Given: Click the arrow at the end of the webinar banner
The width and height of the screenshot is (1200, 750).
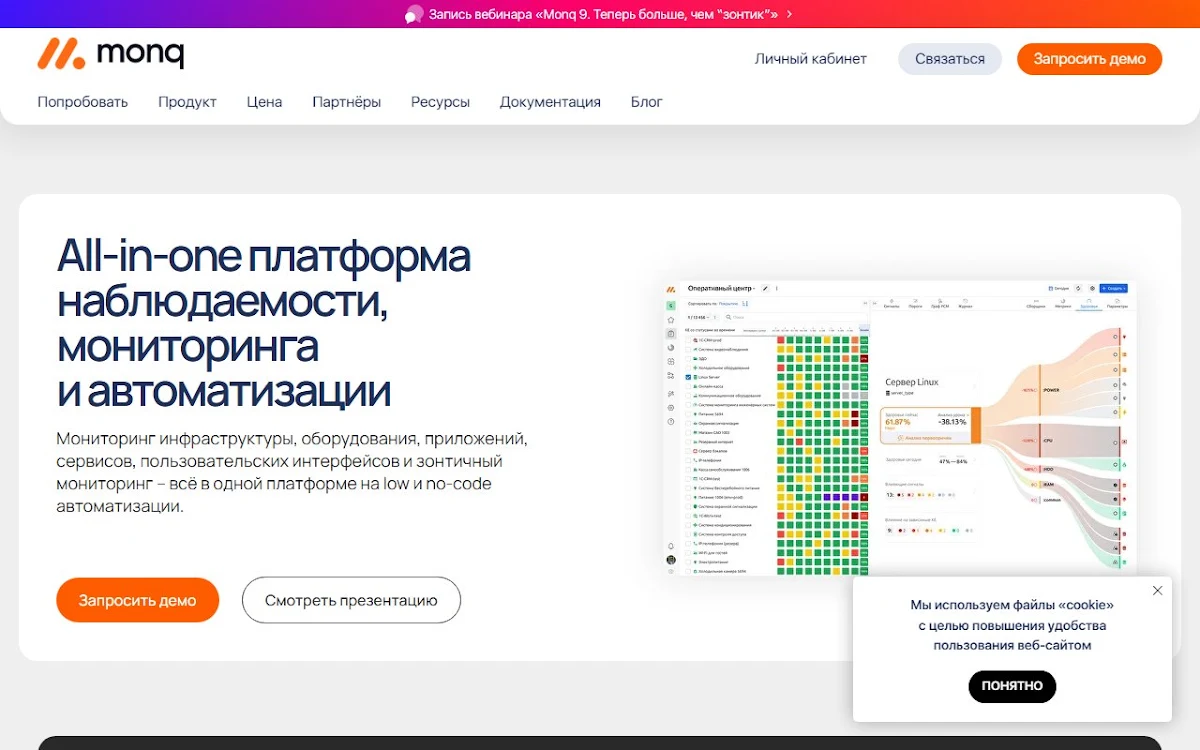Looking at the screenshot, I should pos(789,14).
